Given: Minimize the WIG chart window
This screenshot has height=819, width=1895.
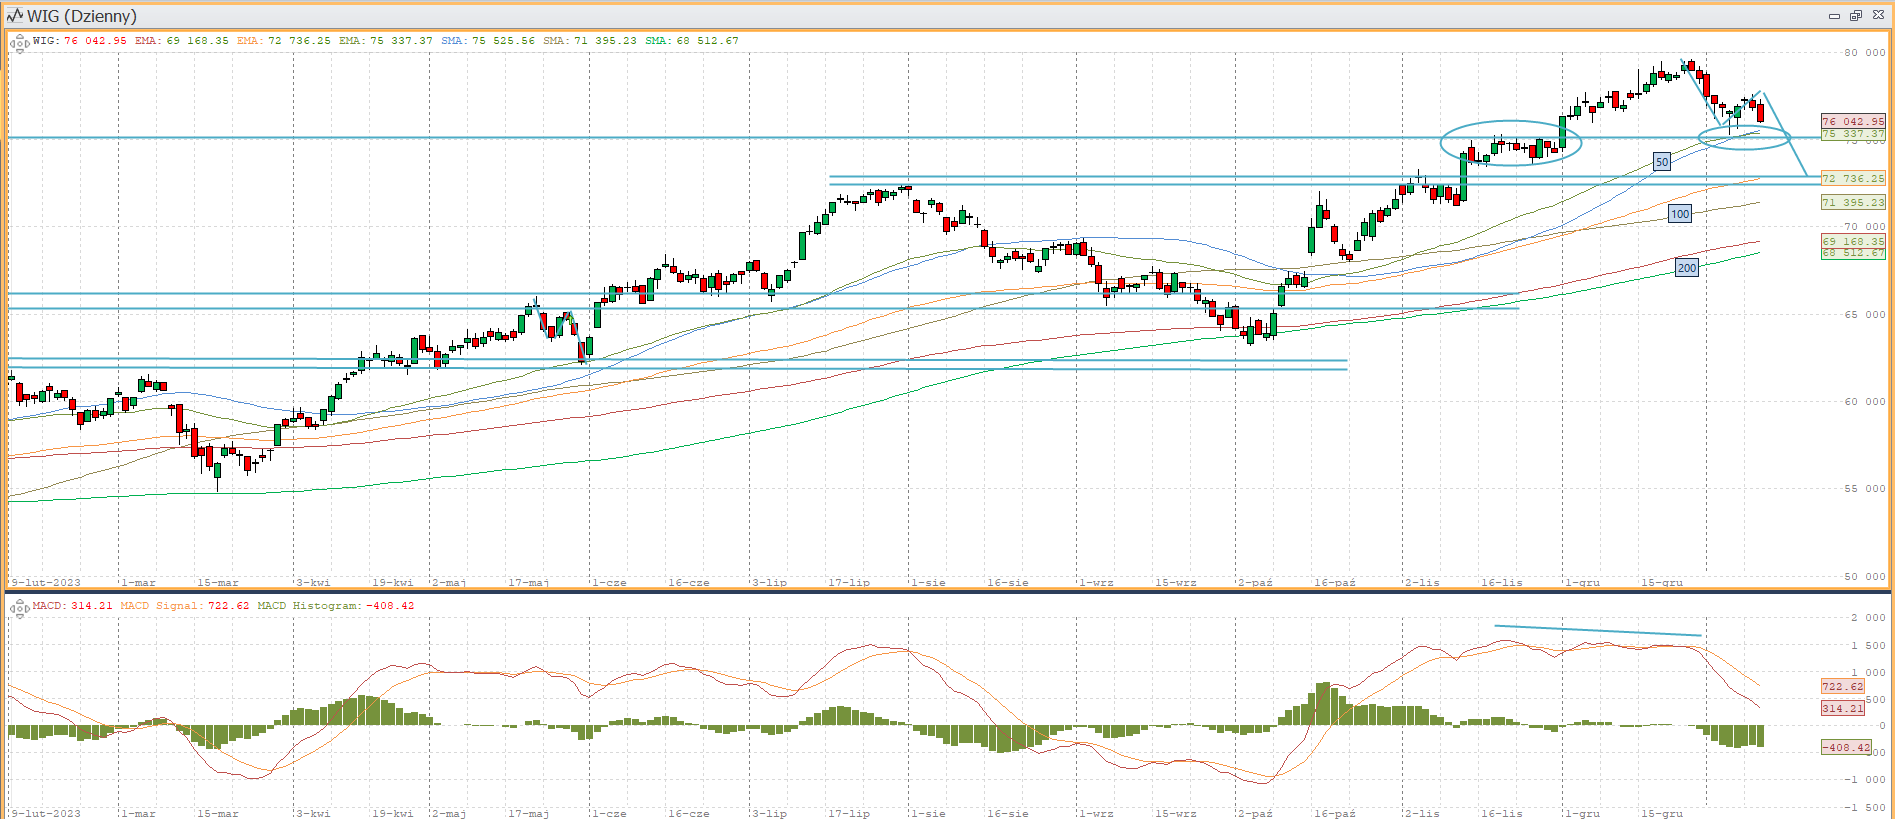Looking at the screenshot, I should [1834, 16].
